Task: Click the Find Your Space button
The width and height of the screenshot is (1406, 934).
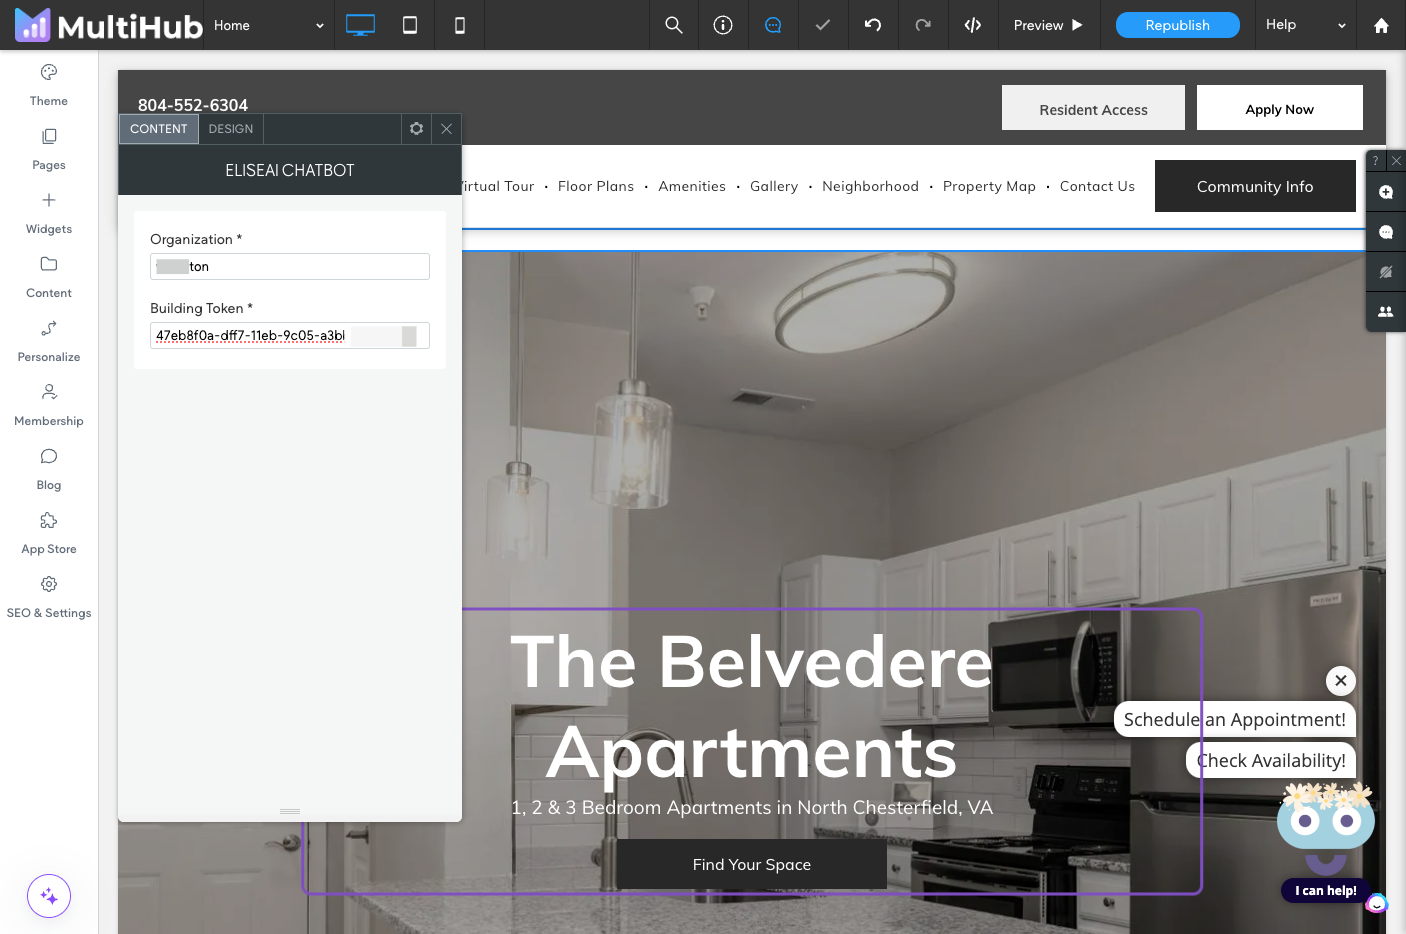Action: [x=752, y=865]
